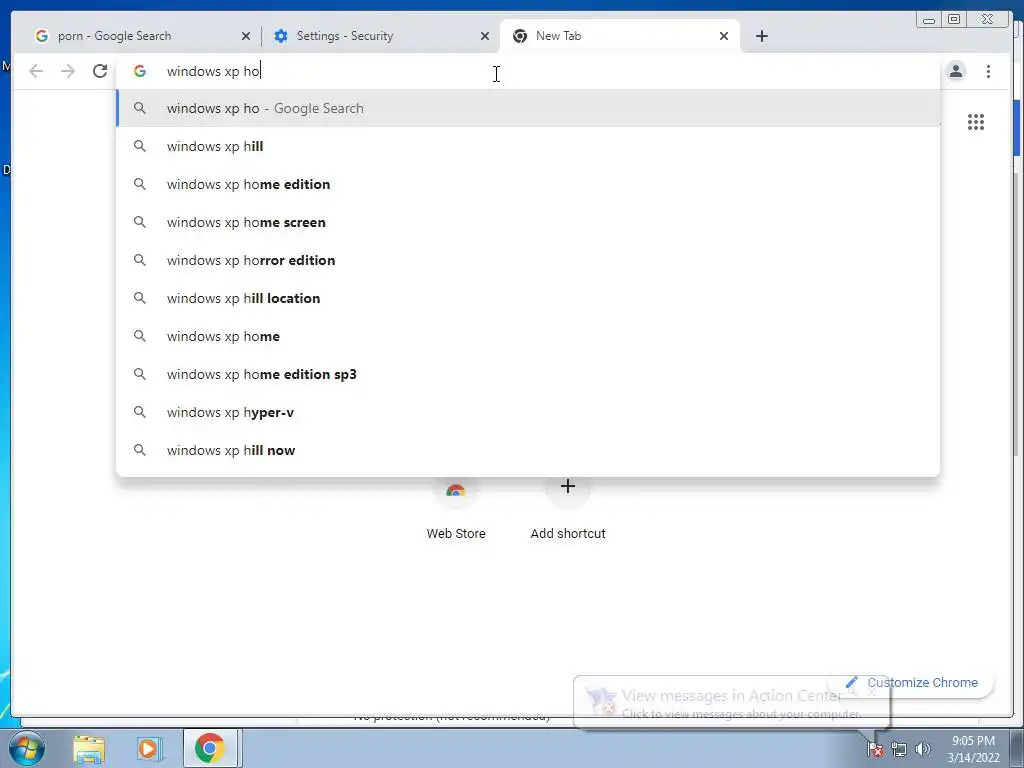This screenshot has height=768, width=1024.
Task: Select 'windows xp ho - Google Search' suggestion
Action: [x=528, y=108]
